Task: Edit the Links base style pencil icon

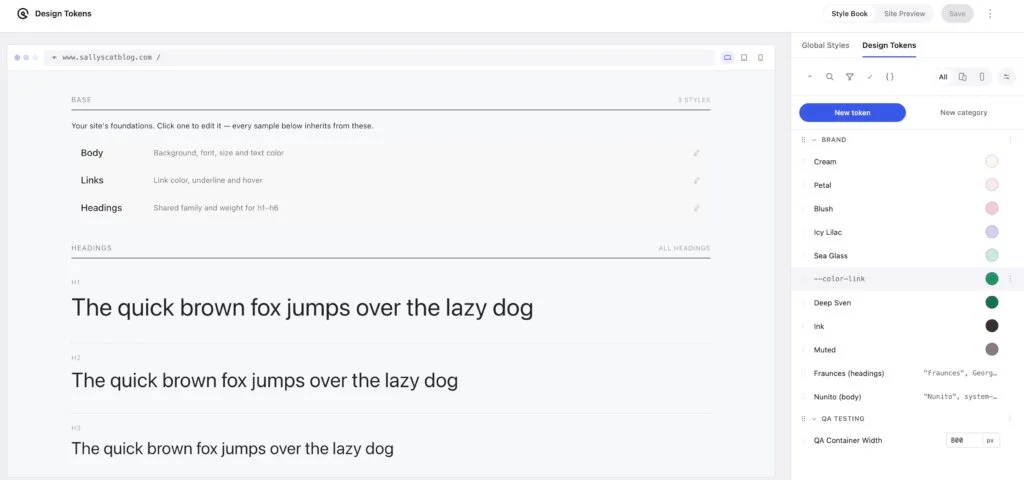Action: coord(696,180)
